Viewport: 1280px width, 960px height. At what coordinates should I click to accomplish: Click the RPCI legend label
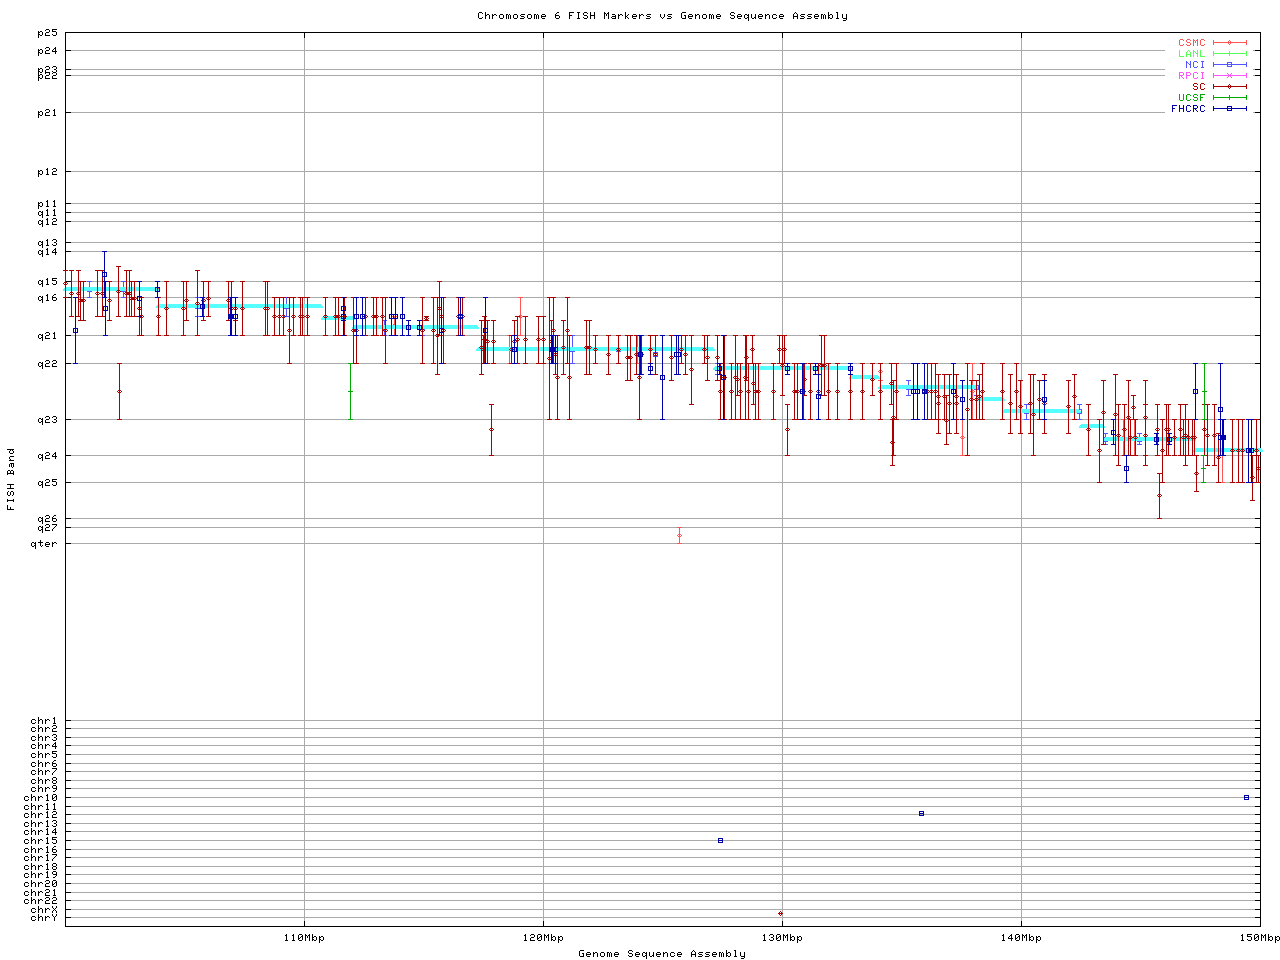[x=1191, y=76]
